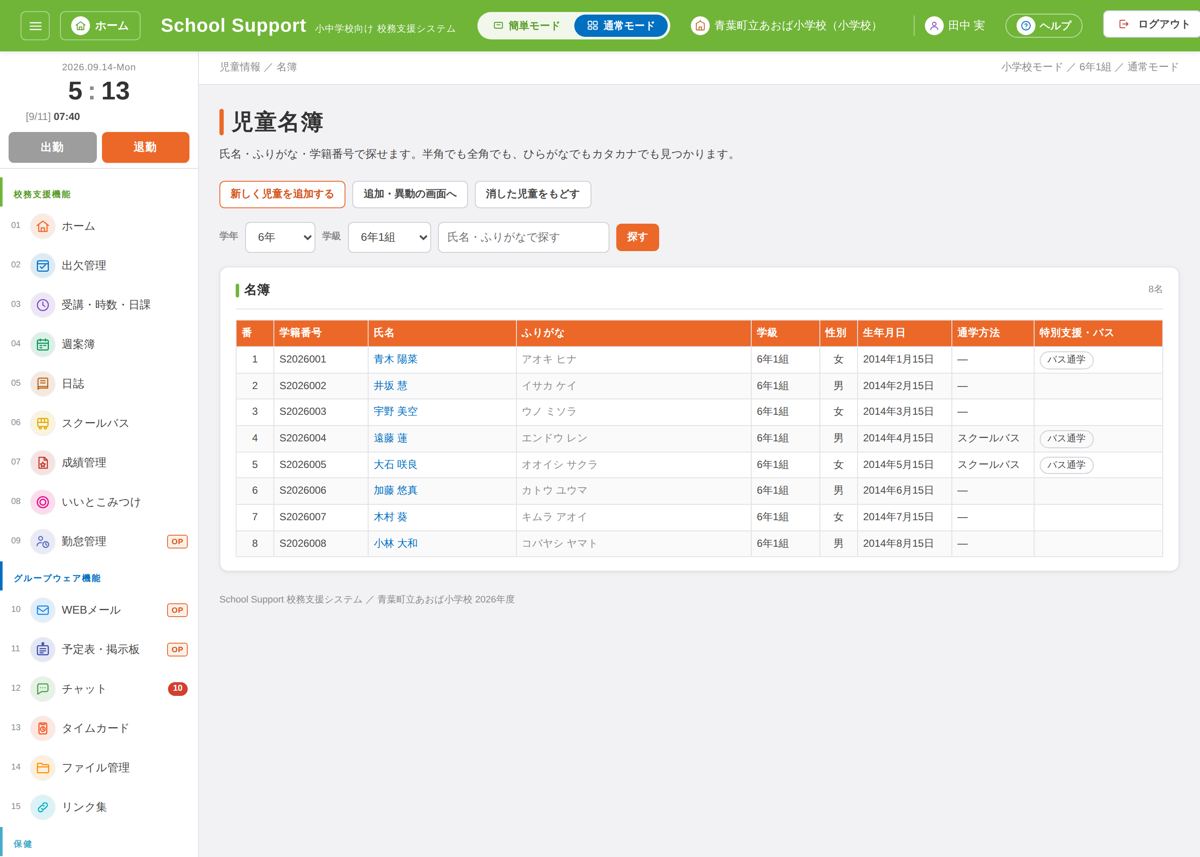
Task: Switch to 簡単モード
Action: tap(527, 25)
